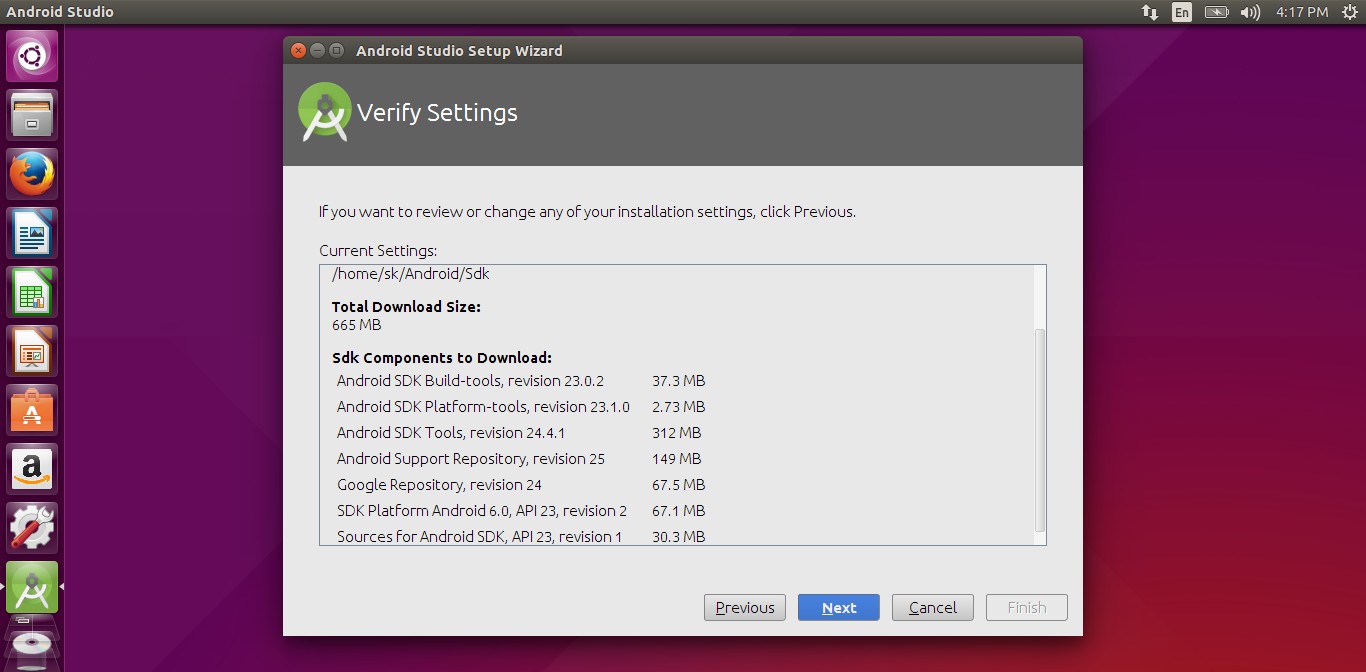Click the Cancel button

pos(933,607)
